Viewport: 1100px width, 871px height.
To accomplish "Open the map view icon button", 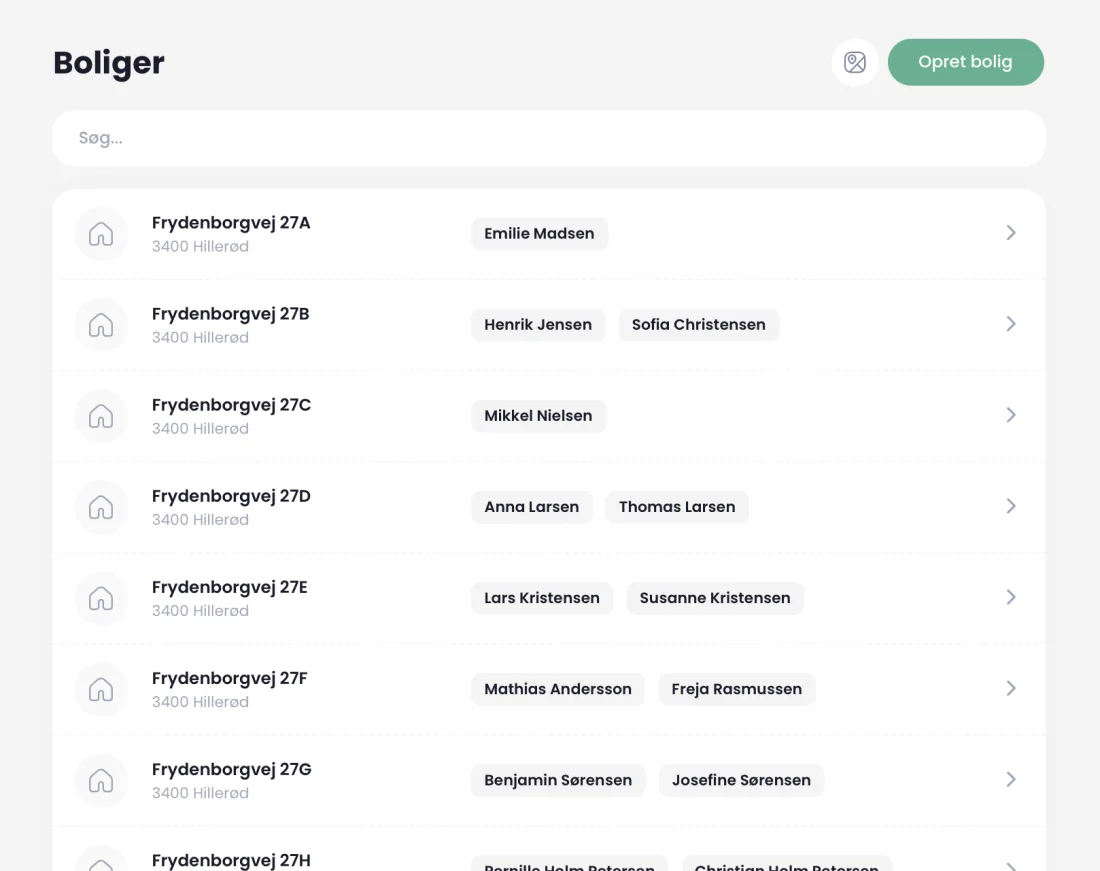I will (x=854, y=62).
